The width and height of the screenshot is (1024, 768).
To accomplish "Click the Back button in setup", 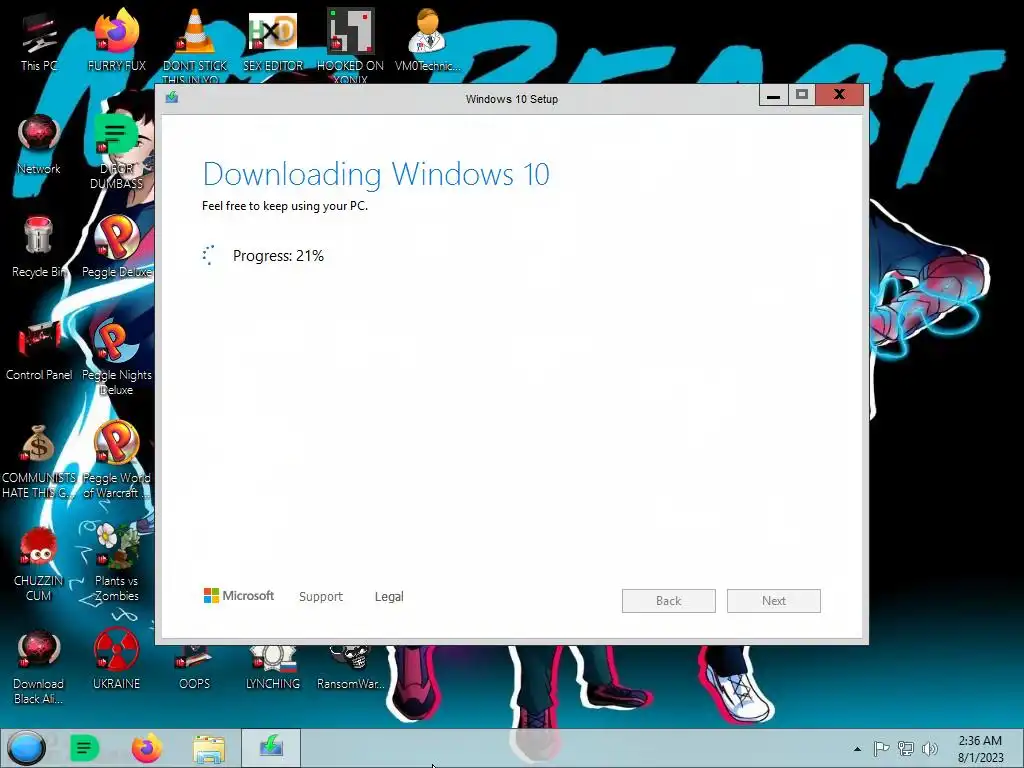I will coord(669,601).
